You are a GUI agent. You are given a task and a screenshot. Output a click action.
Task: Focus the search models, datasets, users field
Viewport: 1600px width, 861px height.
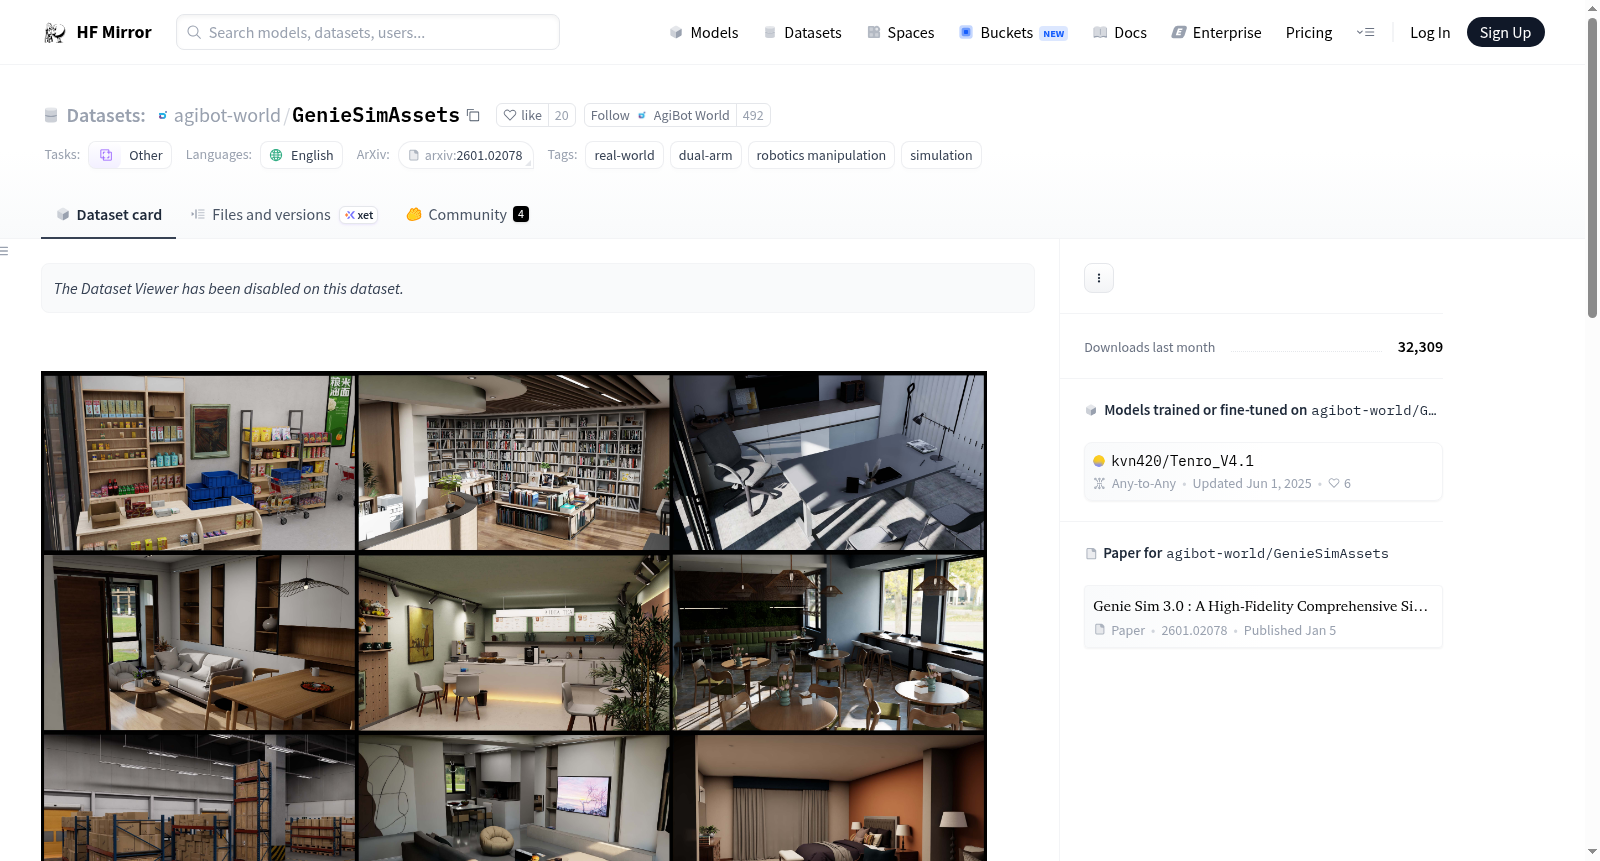click(368, 32)
